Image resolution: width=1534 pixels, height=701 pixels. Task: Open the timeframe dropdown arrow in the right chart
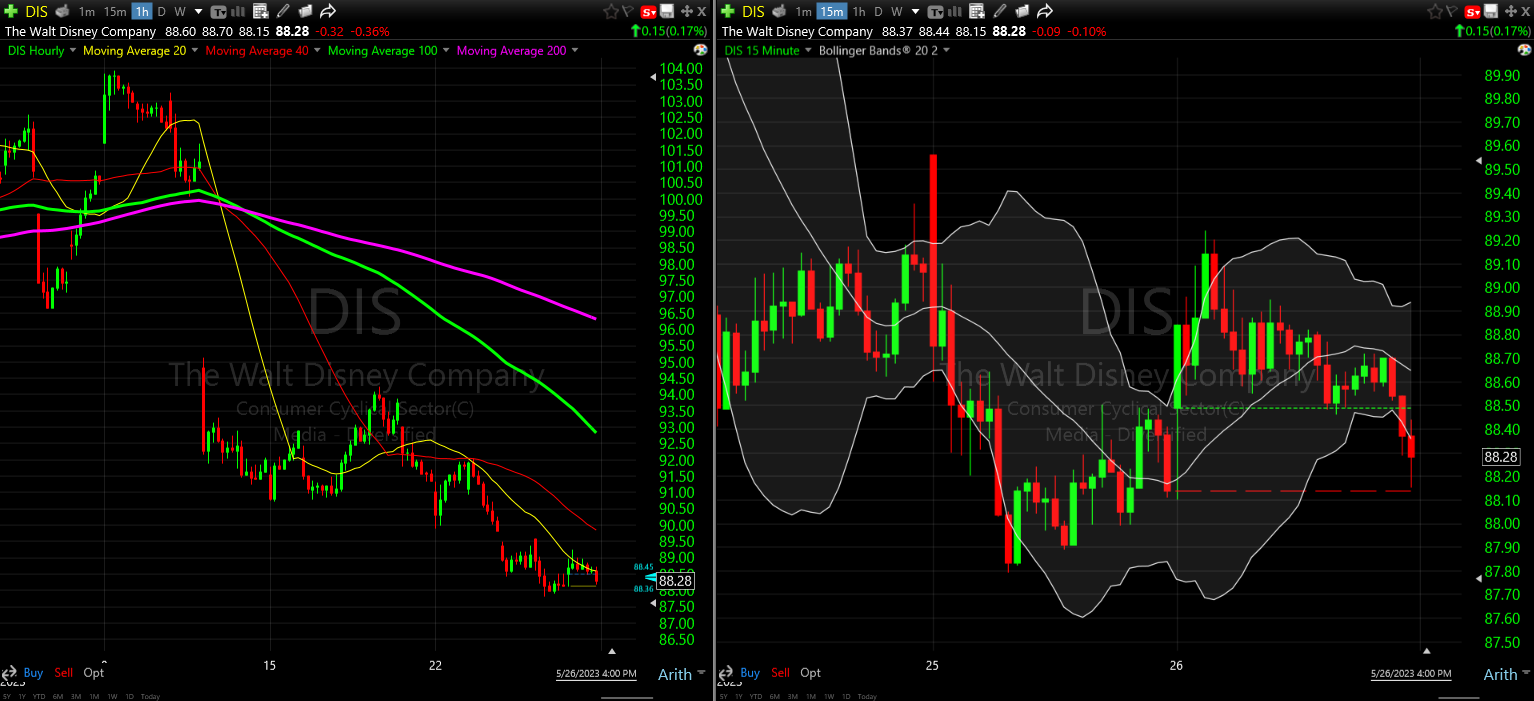point(915,12)
